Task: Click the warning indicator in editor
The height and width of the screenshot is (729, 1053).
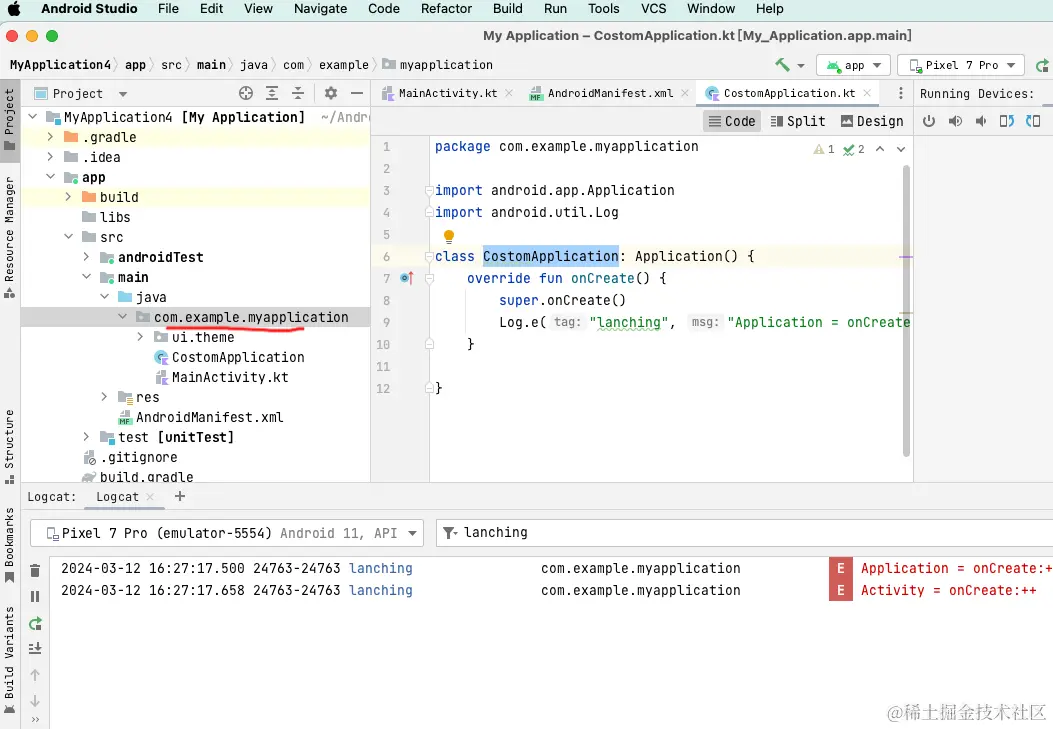Action: tap(824, 149)
